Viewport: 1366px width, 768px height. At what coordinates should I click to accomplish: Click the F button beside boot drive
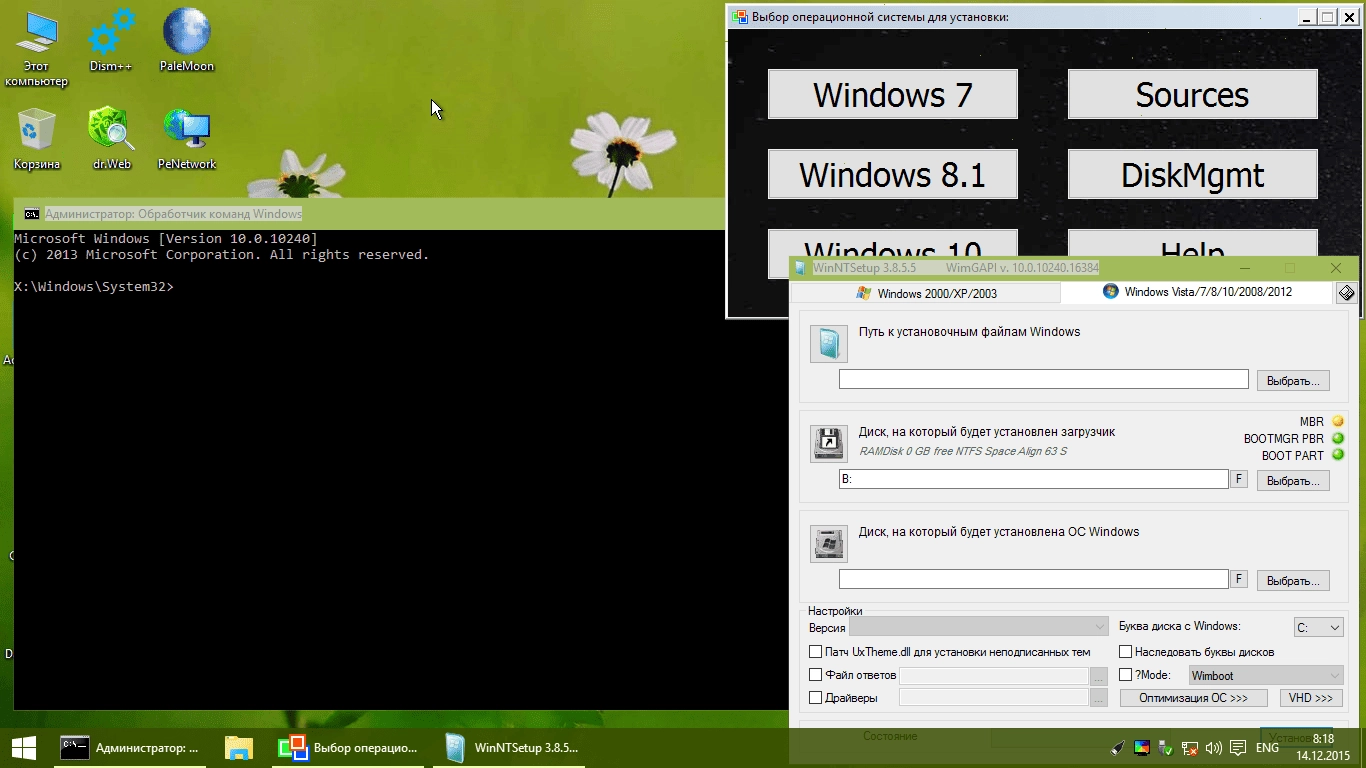(1239, 479)
